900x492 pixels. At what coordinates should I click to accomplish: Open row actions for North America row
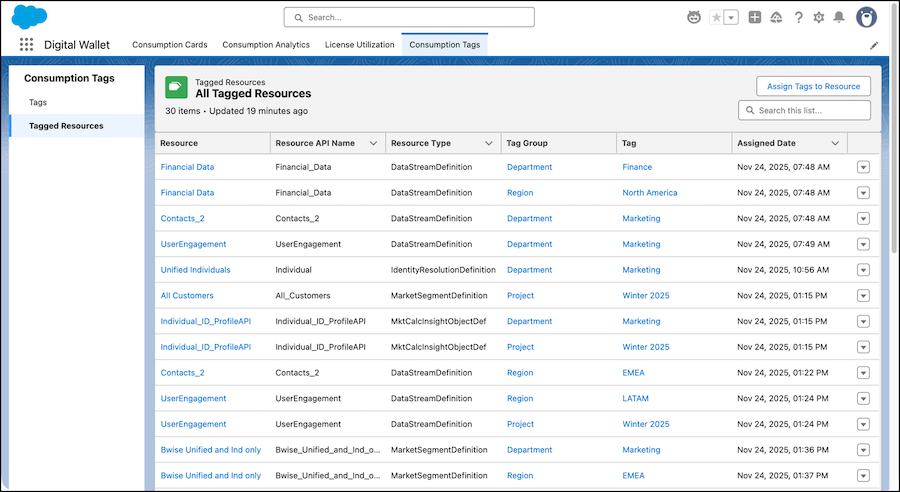tap(863, 193)
